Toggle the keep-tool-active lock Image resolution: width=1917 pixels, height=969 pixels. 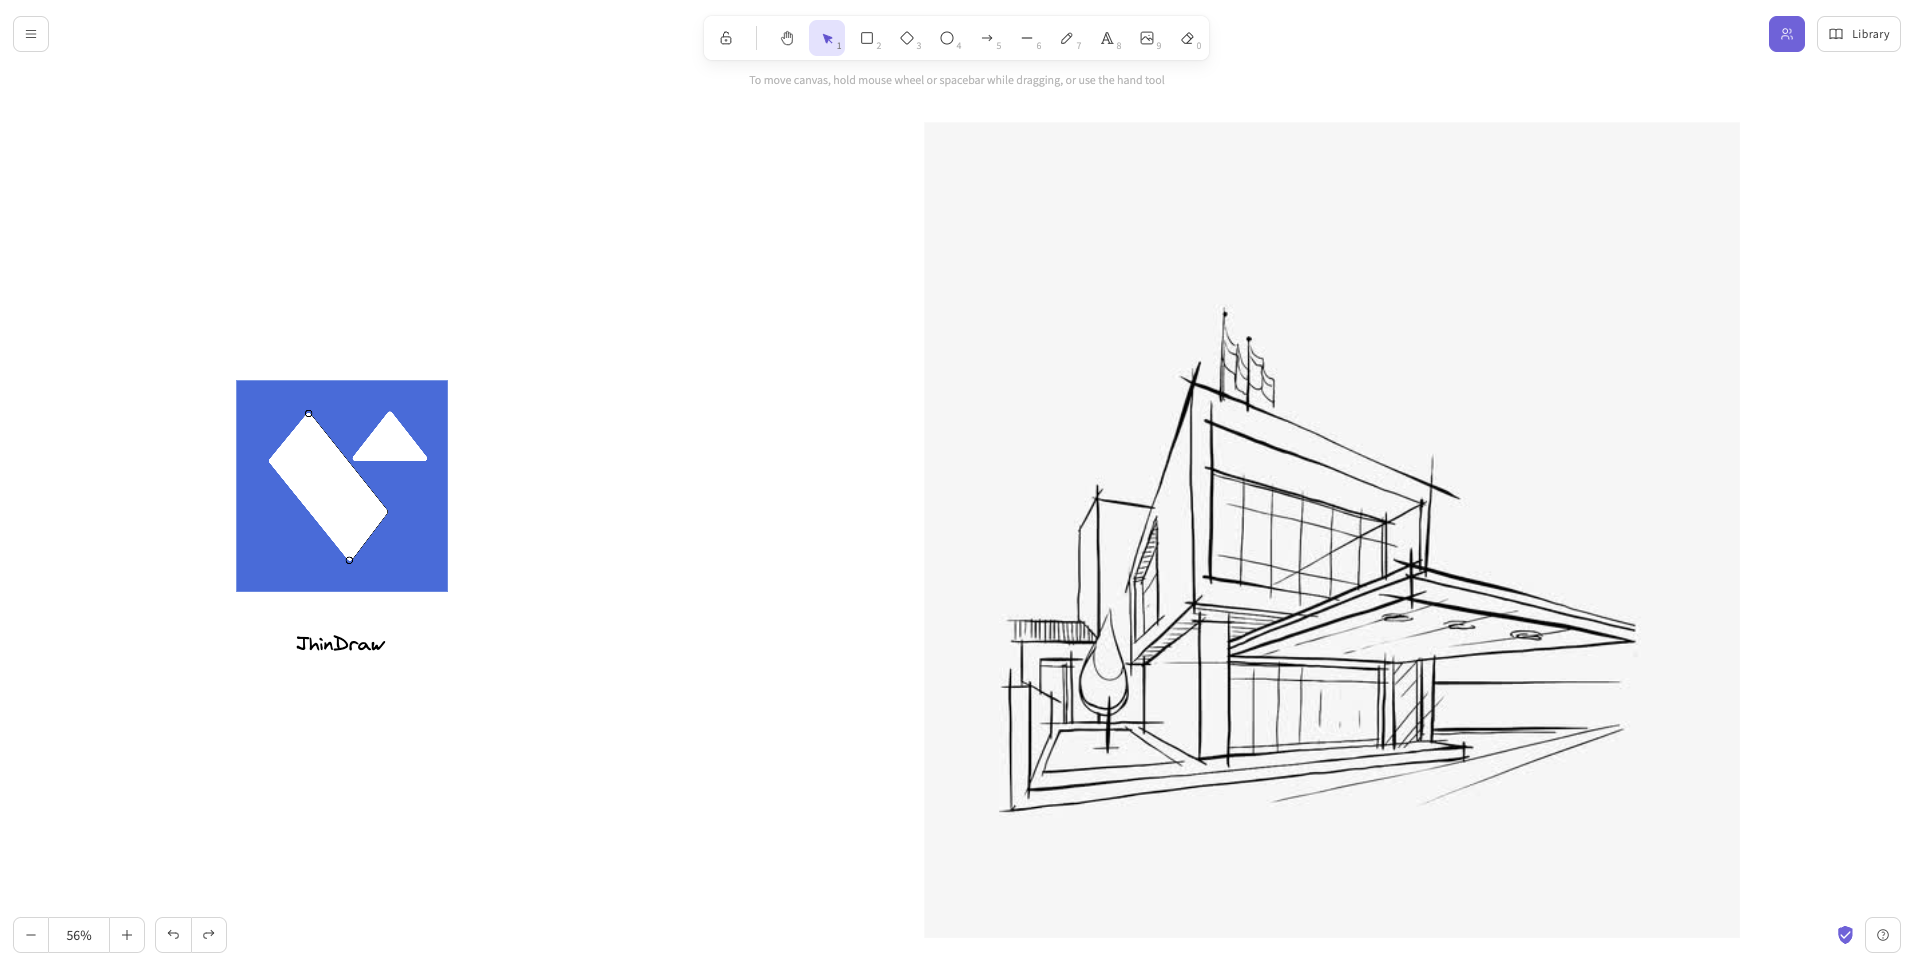click(726, 38)
